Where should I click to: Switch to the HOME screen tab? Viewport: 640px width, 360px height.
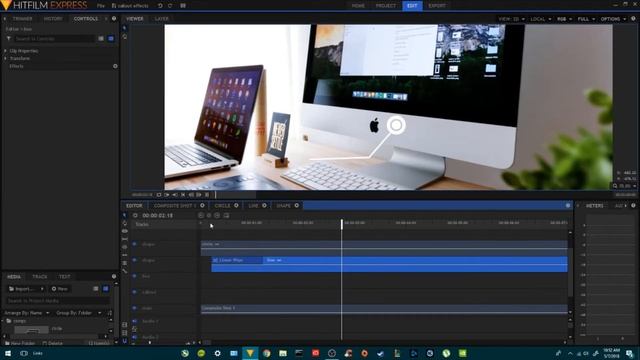point(358,6)
